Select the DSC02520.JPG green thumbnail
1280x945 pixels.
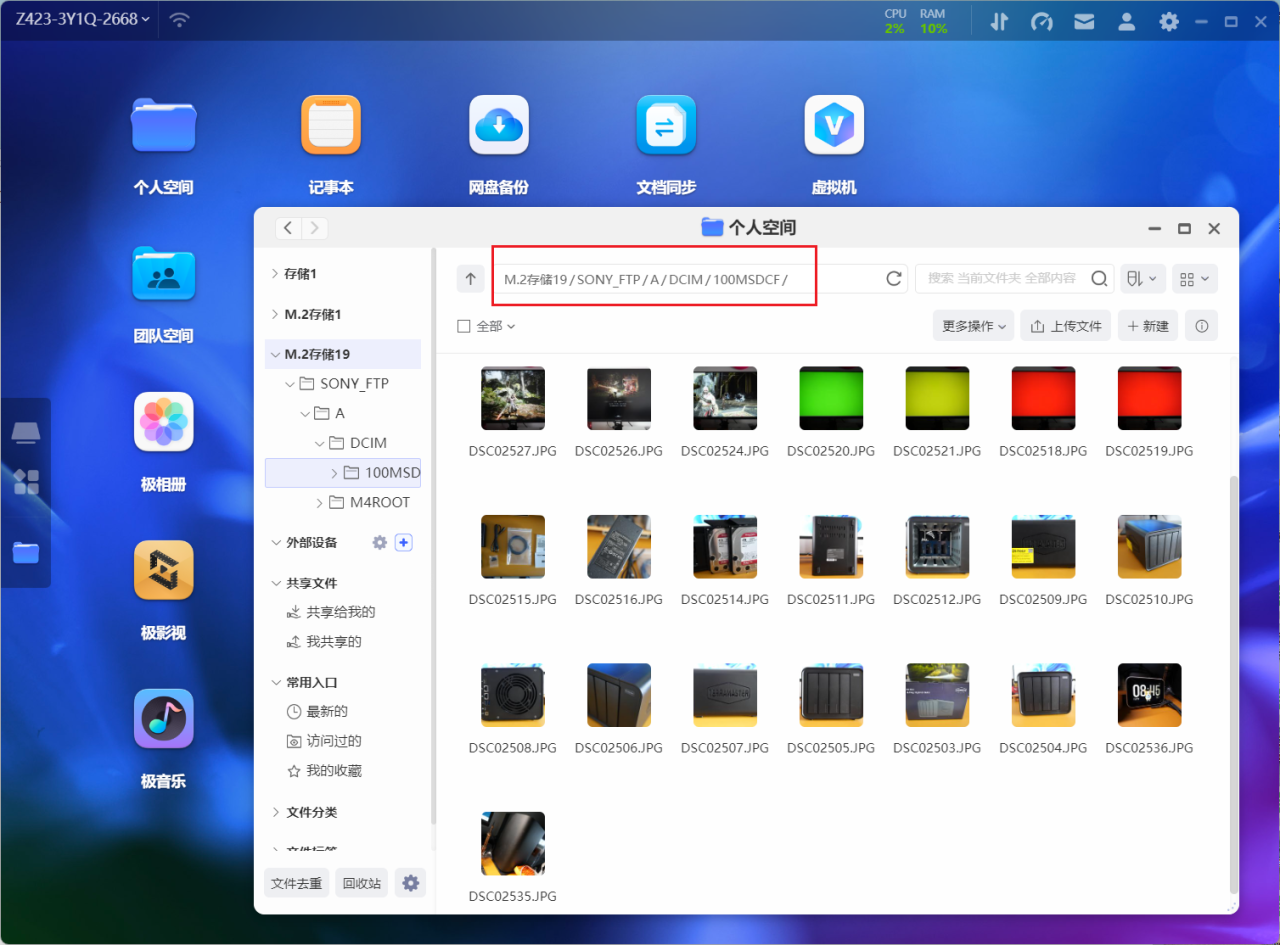click(x=831, y=398)
